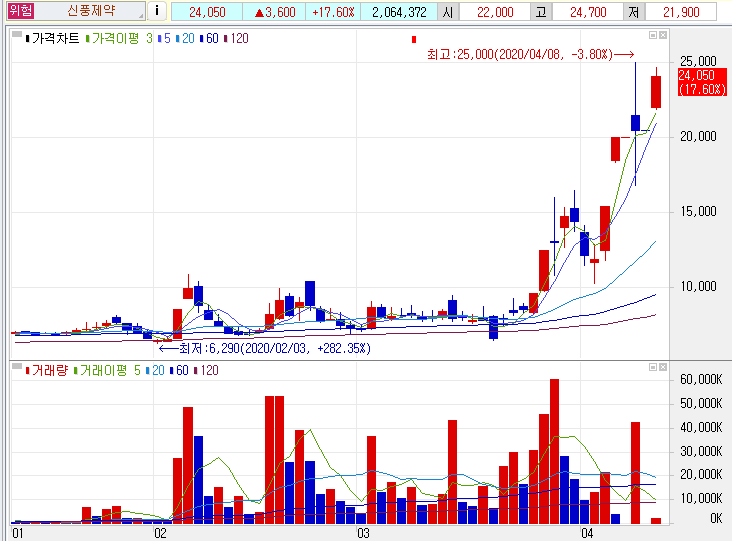Click the trading volume 2,064,372 field

click(x=399, y=12)
